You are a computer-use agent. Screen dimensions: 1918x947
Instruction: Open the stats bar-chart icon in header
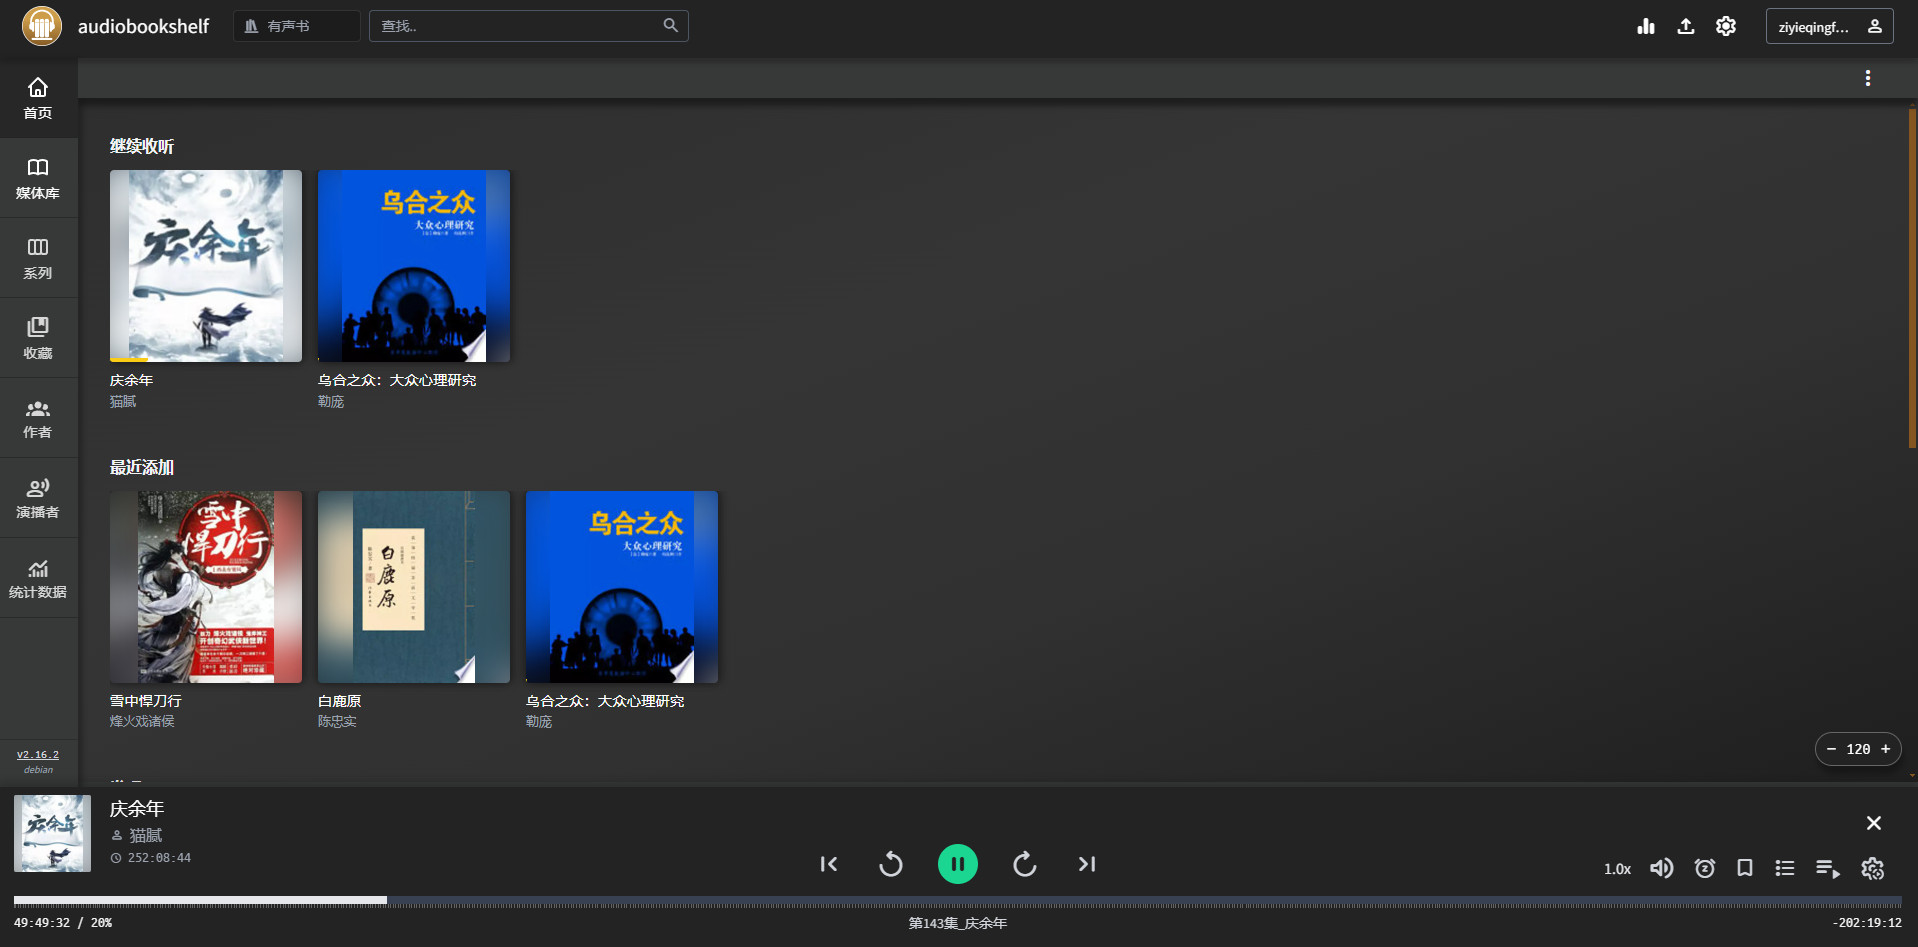[x=1646, y=26]
